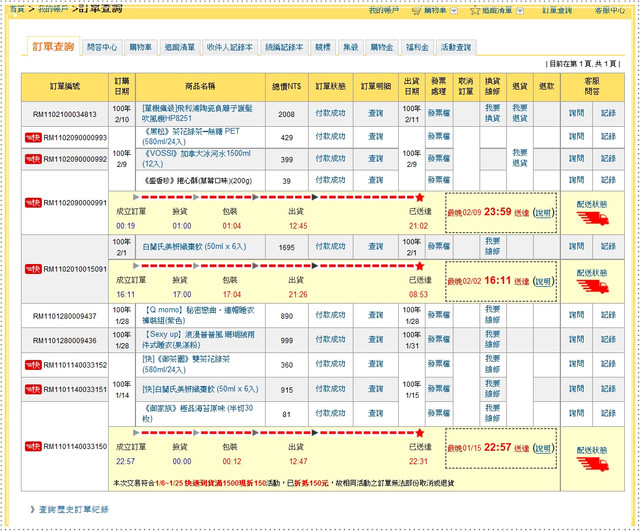640x531 pixels.
Task: Click the shopping cart icon in top navigation
Action: click(x=416, y=11)
